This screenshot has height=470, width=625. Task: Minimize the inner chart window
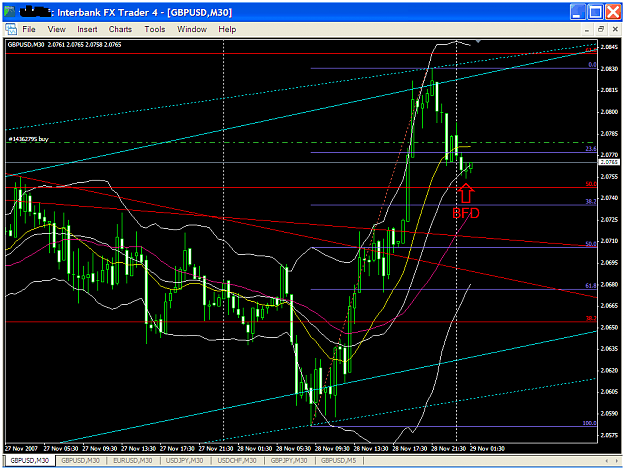587,29
